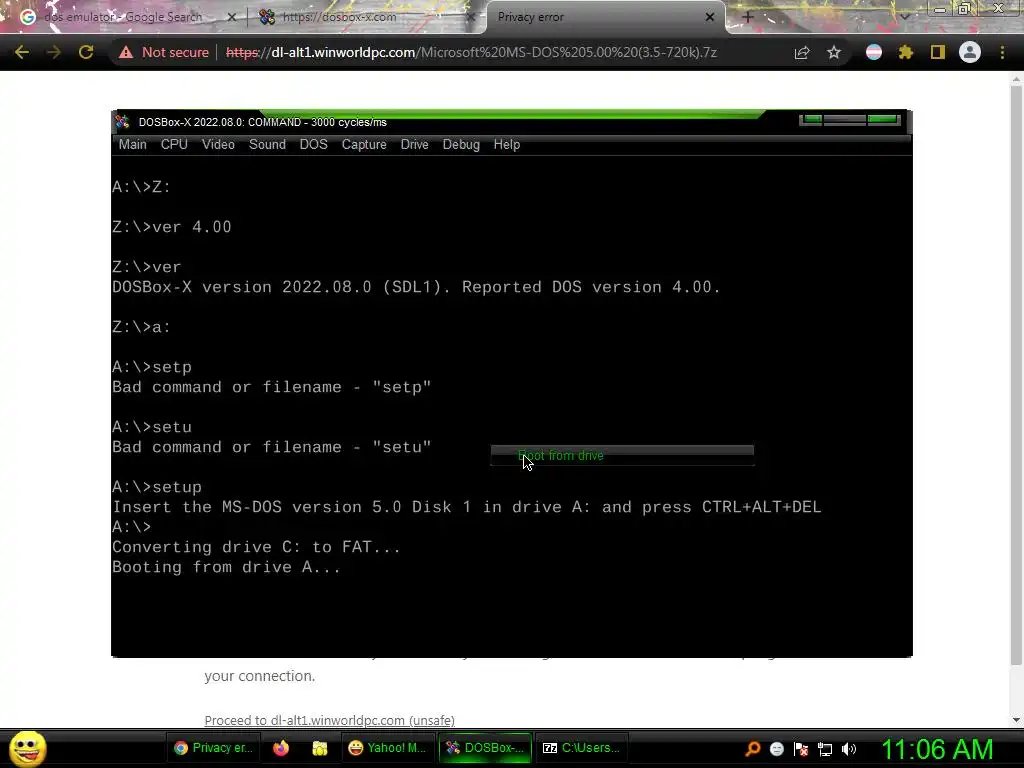The width and height of the screenshot is (1024, 768).
Task: Open the action center flag tray icon
Action: 801,748
